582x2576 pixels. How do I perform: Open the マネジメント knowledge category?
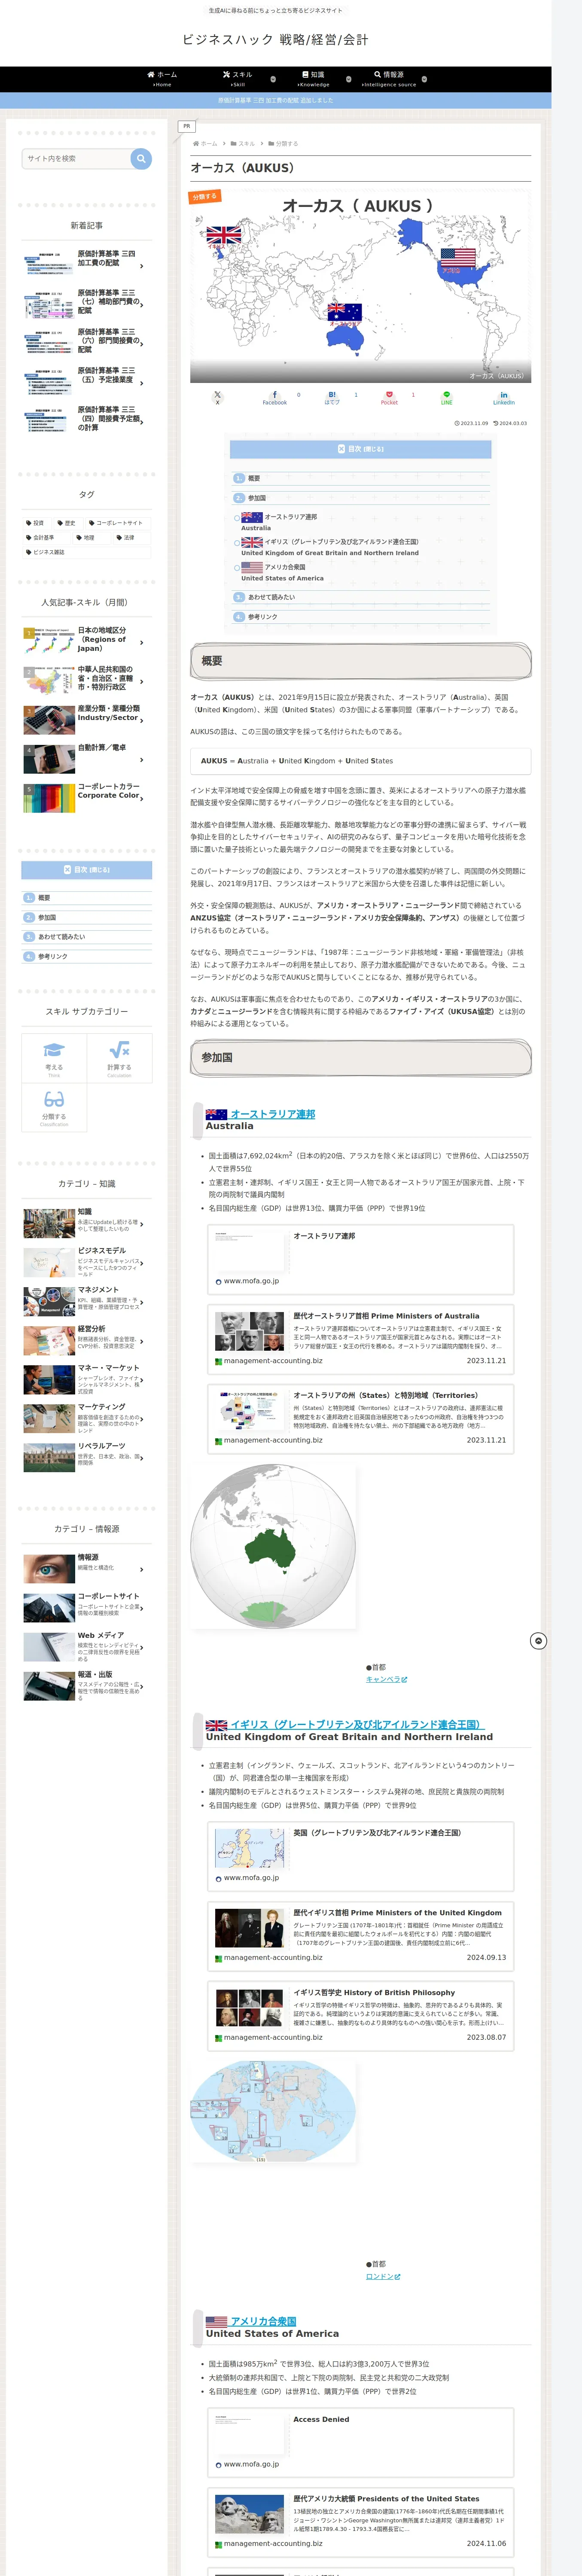(87, 1301)
